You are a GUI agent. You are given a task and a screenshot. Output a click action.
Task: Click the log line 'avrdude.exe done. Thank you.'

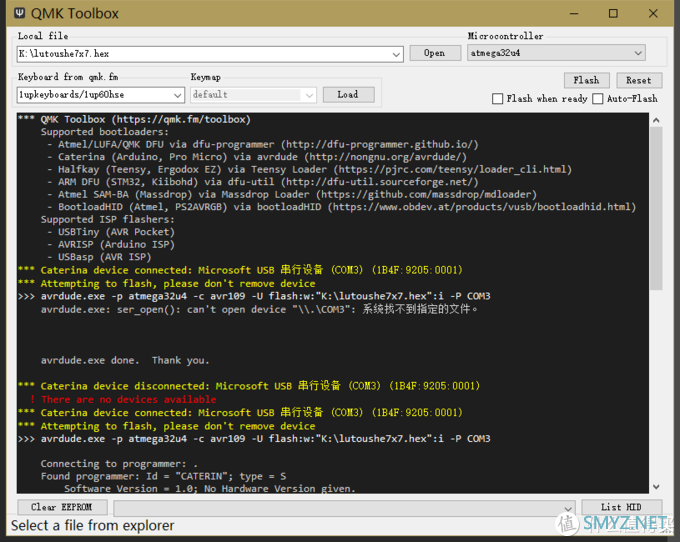coord(125,360)
